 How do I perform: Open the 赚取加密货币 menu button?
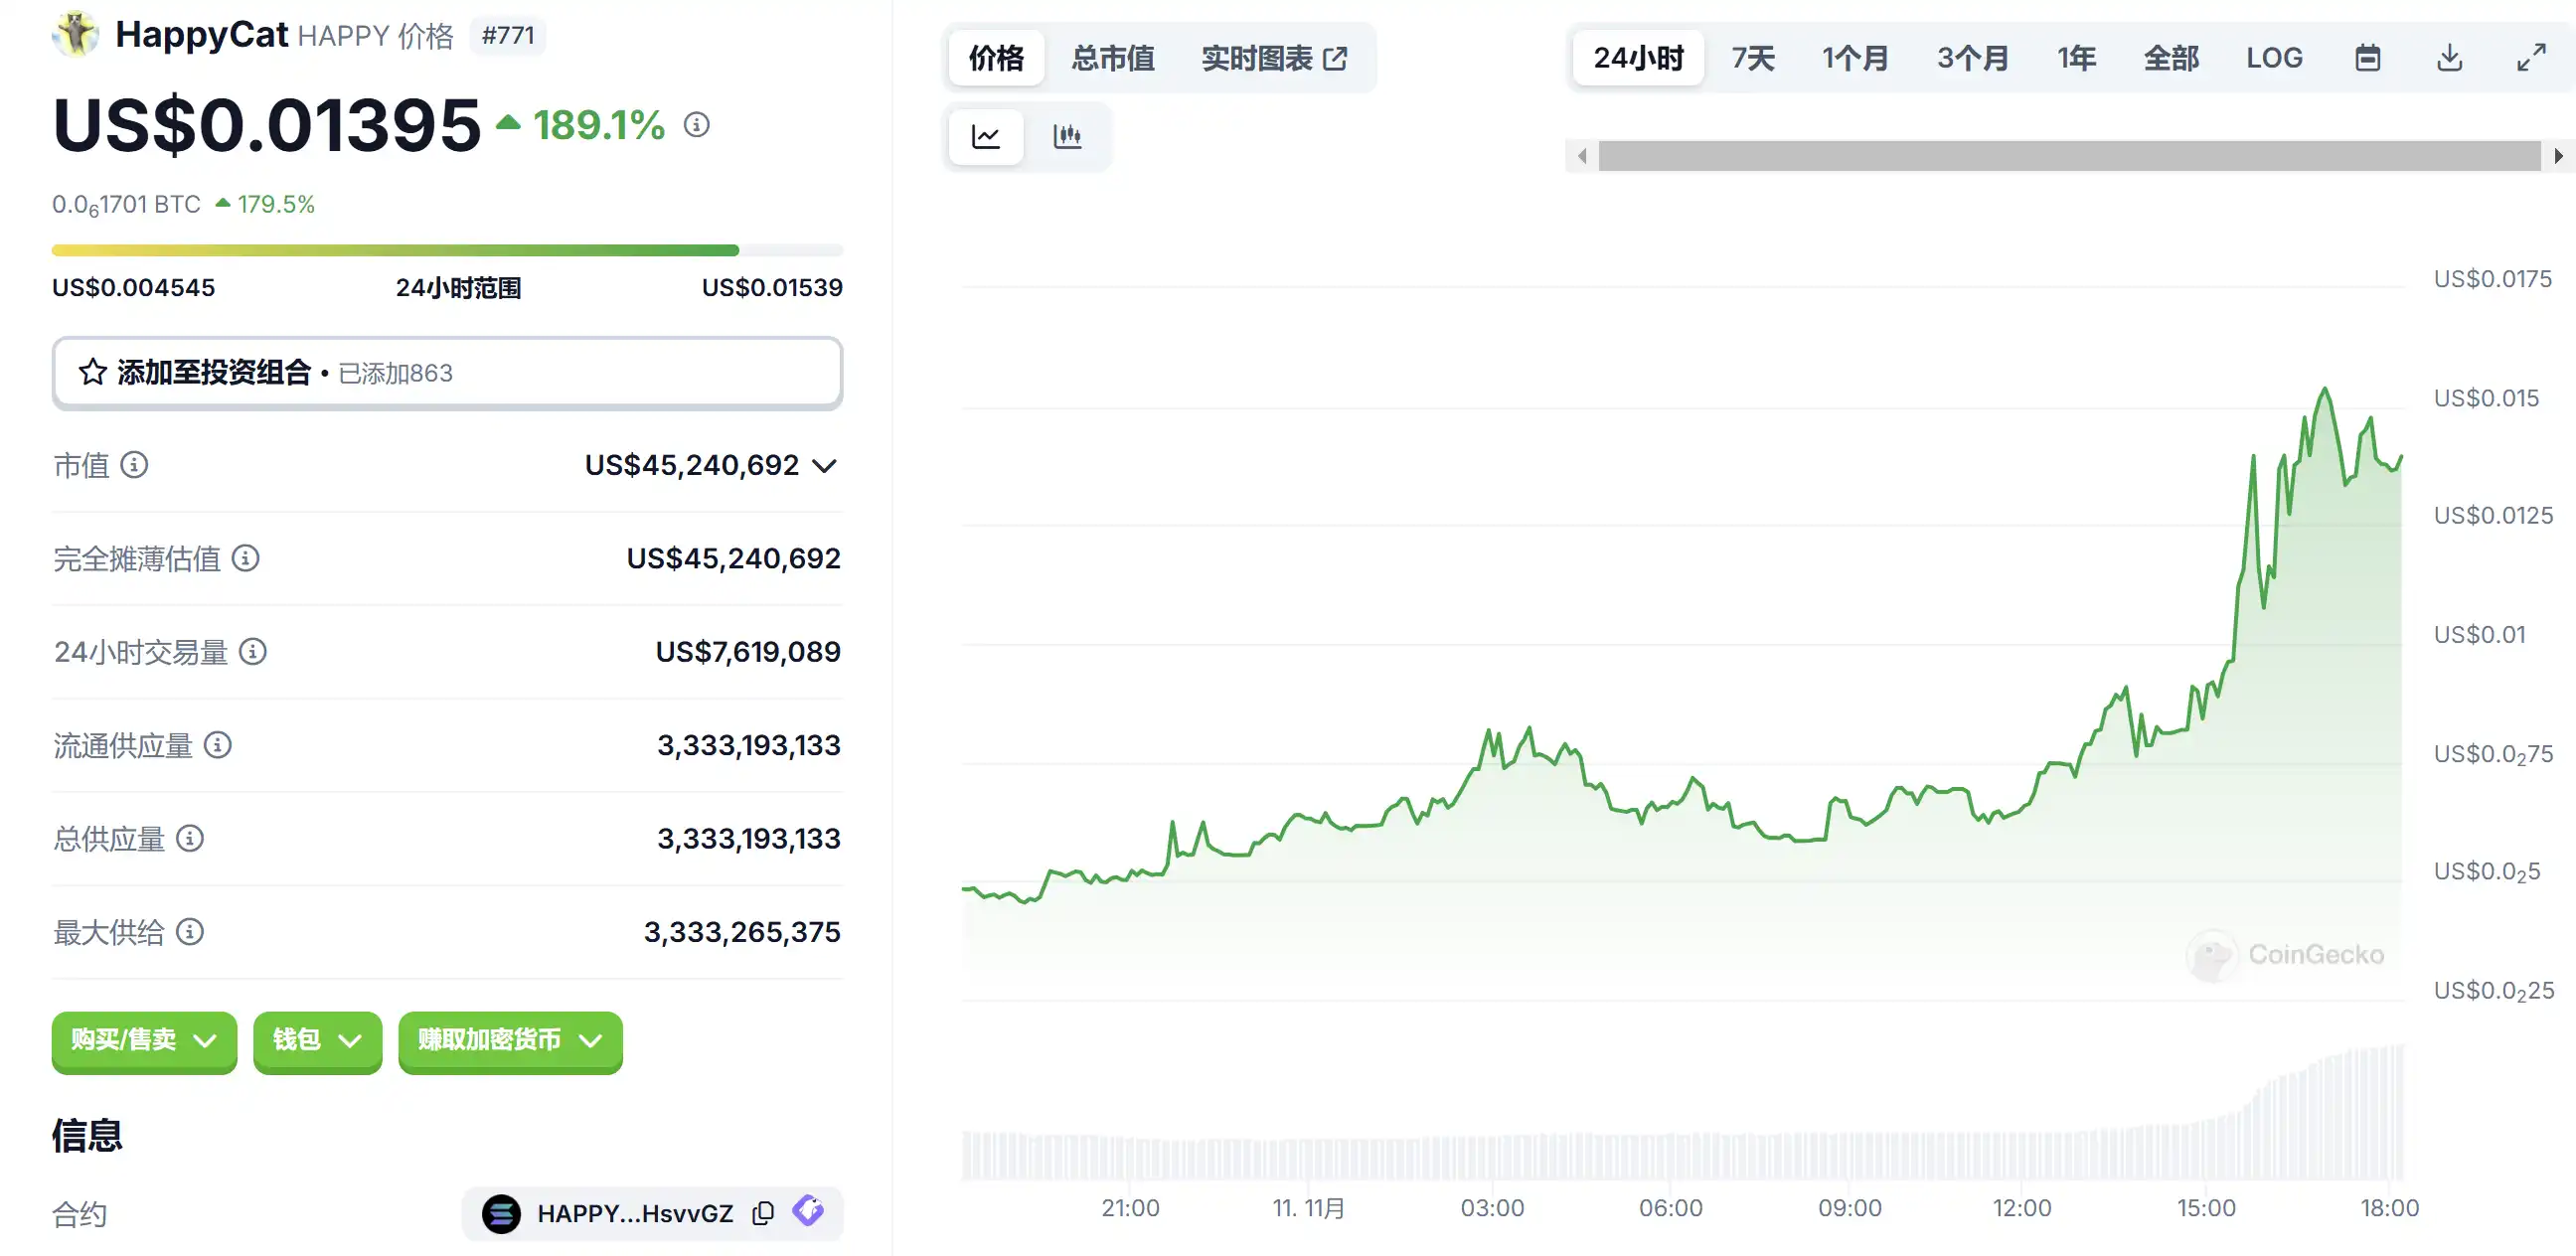510,1040
